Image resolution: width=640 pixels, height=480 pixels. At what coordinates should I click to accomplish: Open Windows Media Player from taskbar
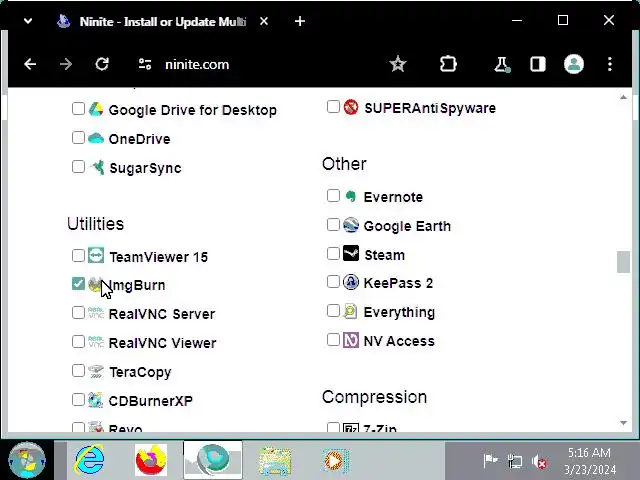[335, 461]
